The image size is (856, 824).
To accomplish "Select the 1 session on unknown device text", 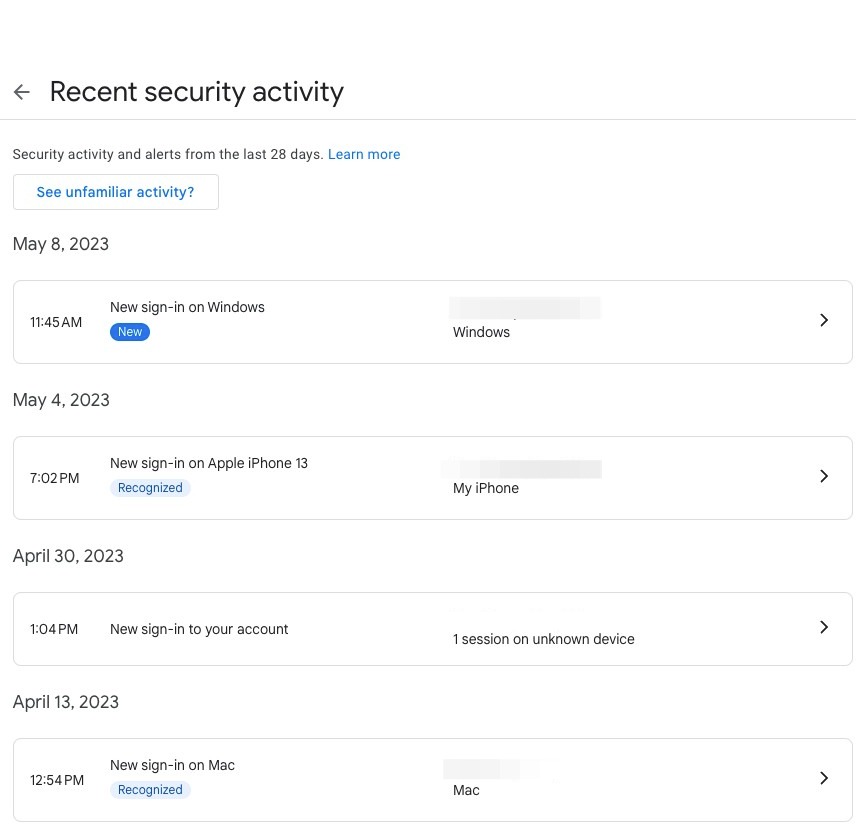I will click(543, 639).
